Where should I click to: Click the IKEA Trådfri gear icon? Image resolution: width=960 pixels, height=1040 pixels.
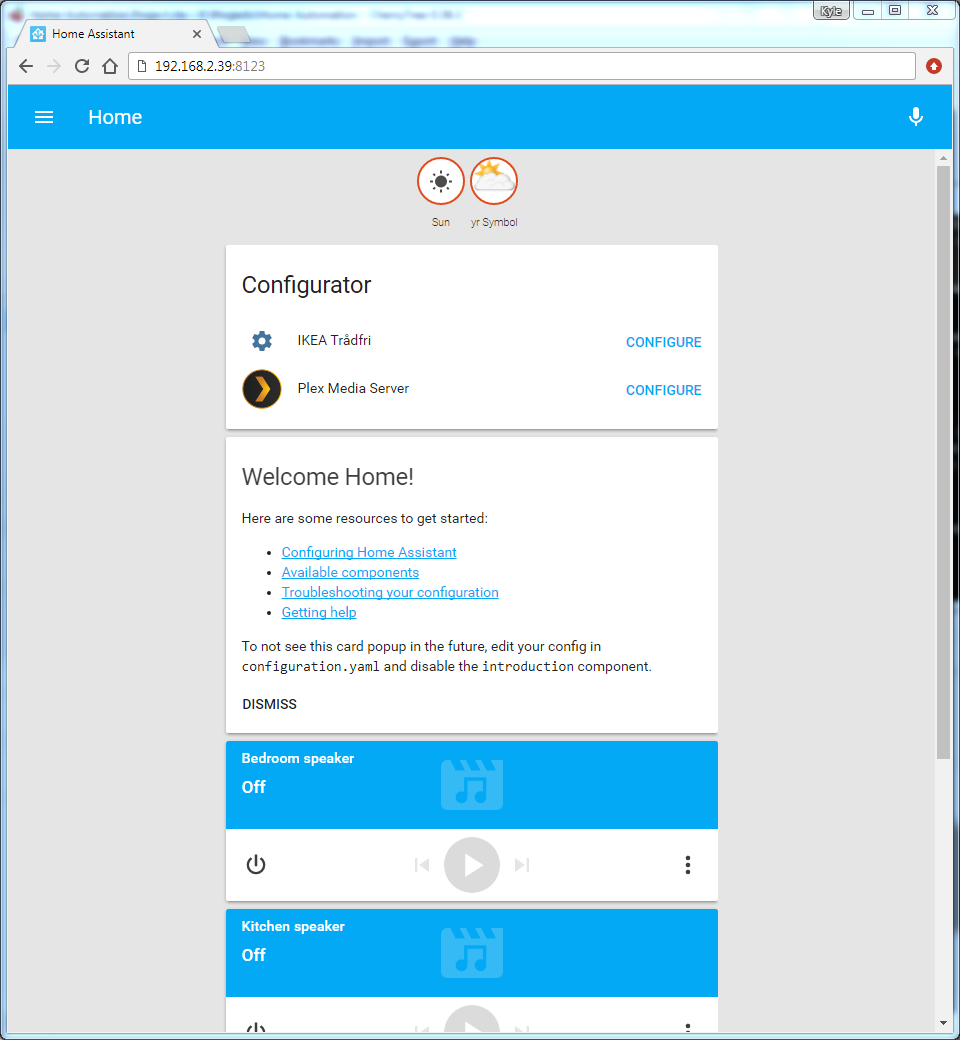(262, 341)
